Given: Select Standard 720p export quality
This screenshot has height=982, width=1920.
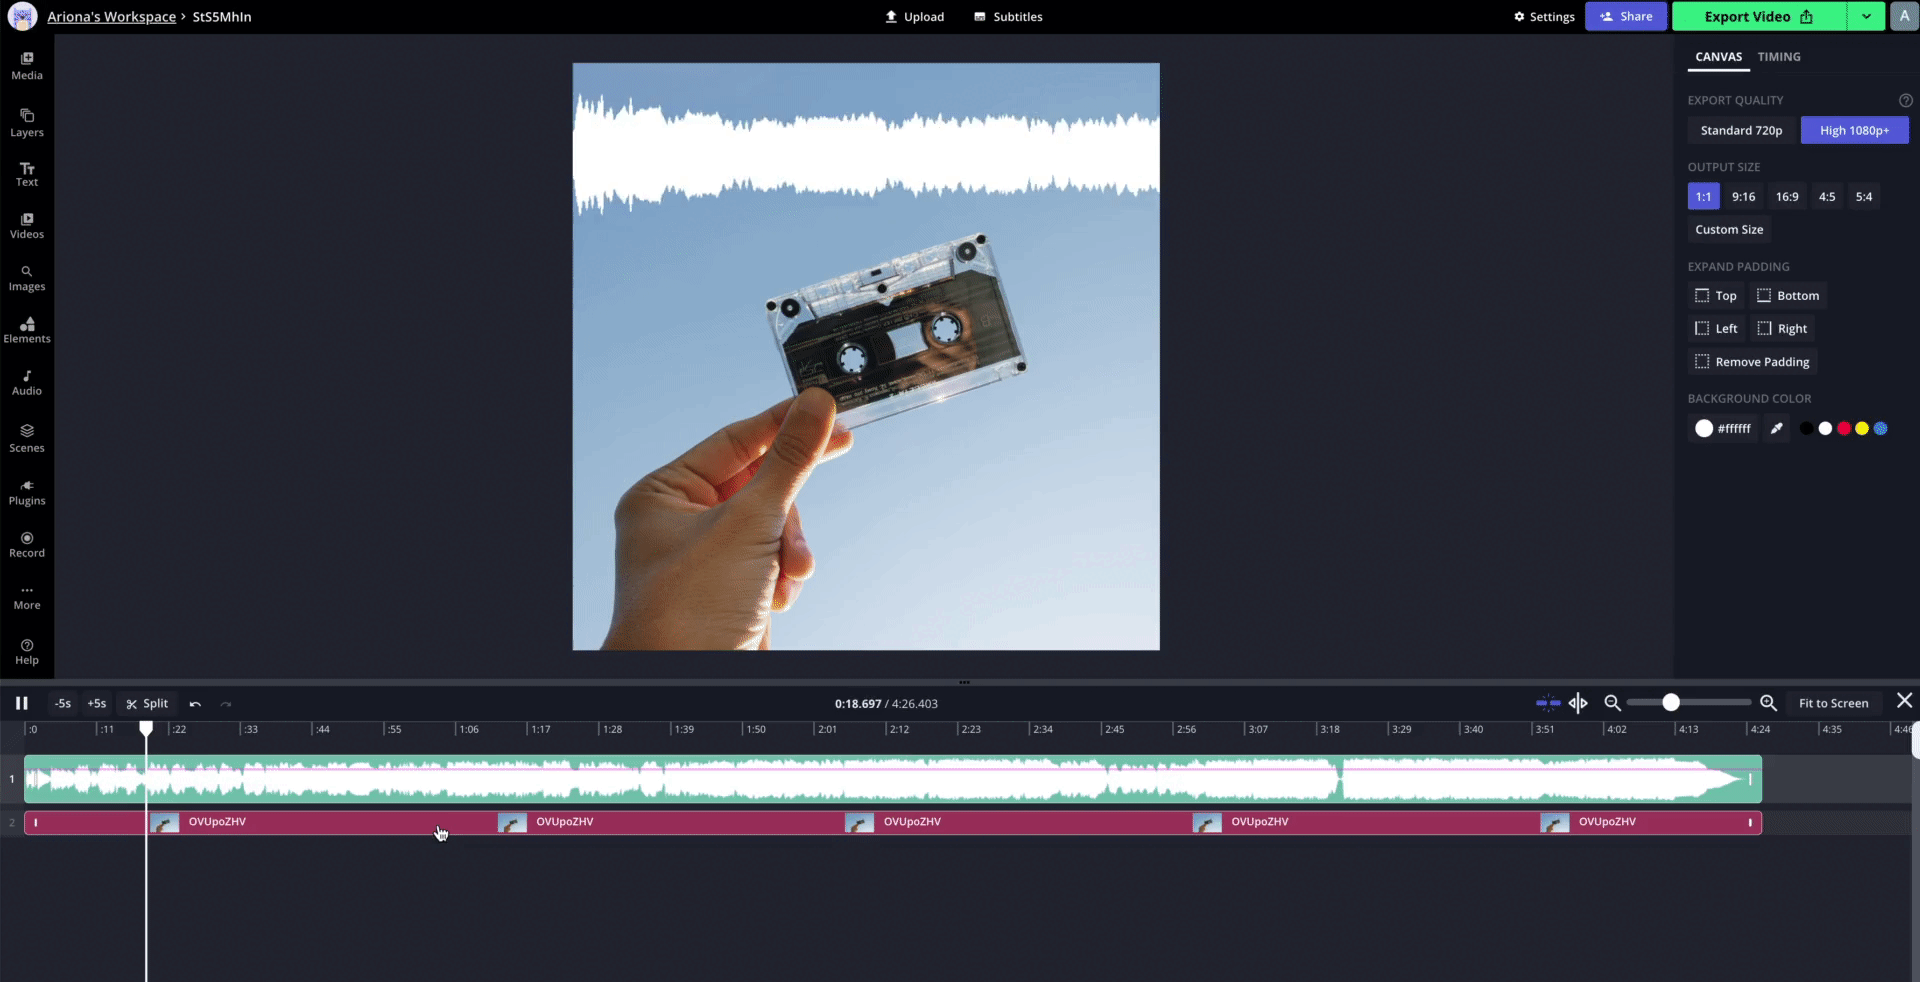Looking at the screenshot, I should [x=1741, y=130].
